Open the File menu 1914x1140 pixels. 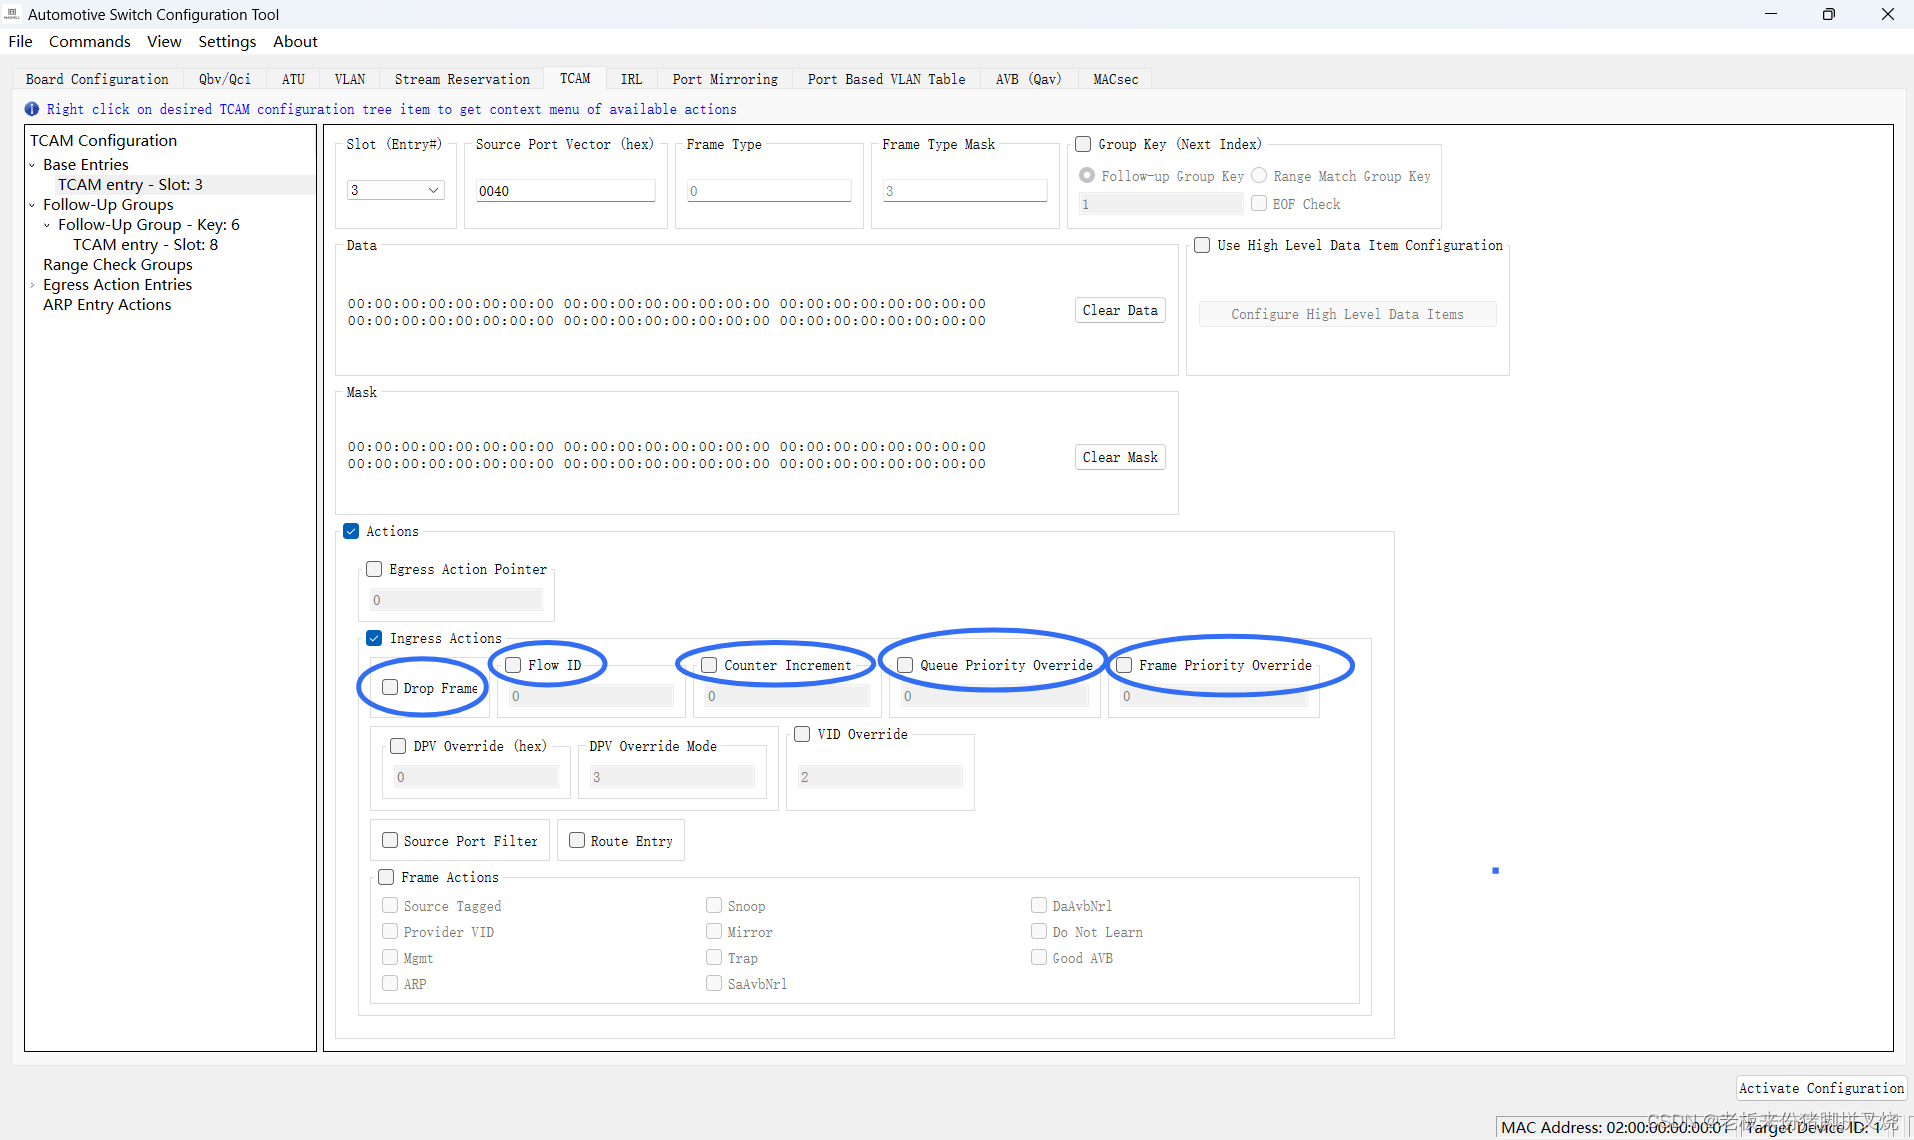tap(20, 41)
